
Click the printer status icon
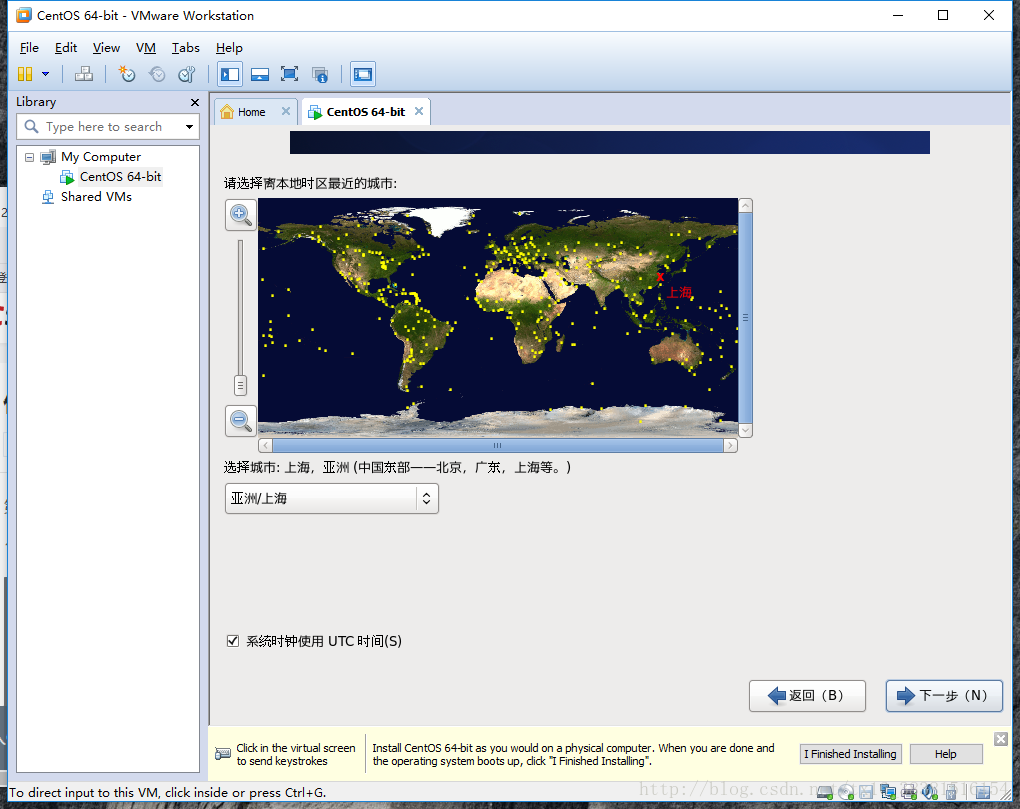(909, 791)
